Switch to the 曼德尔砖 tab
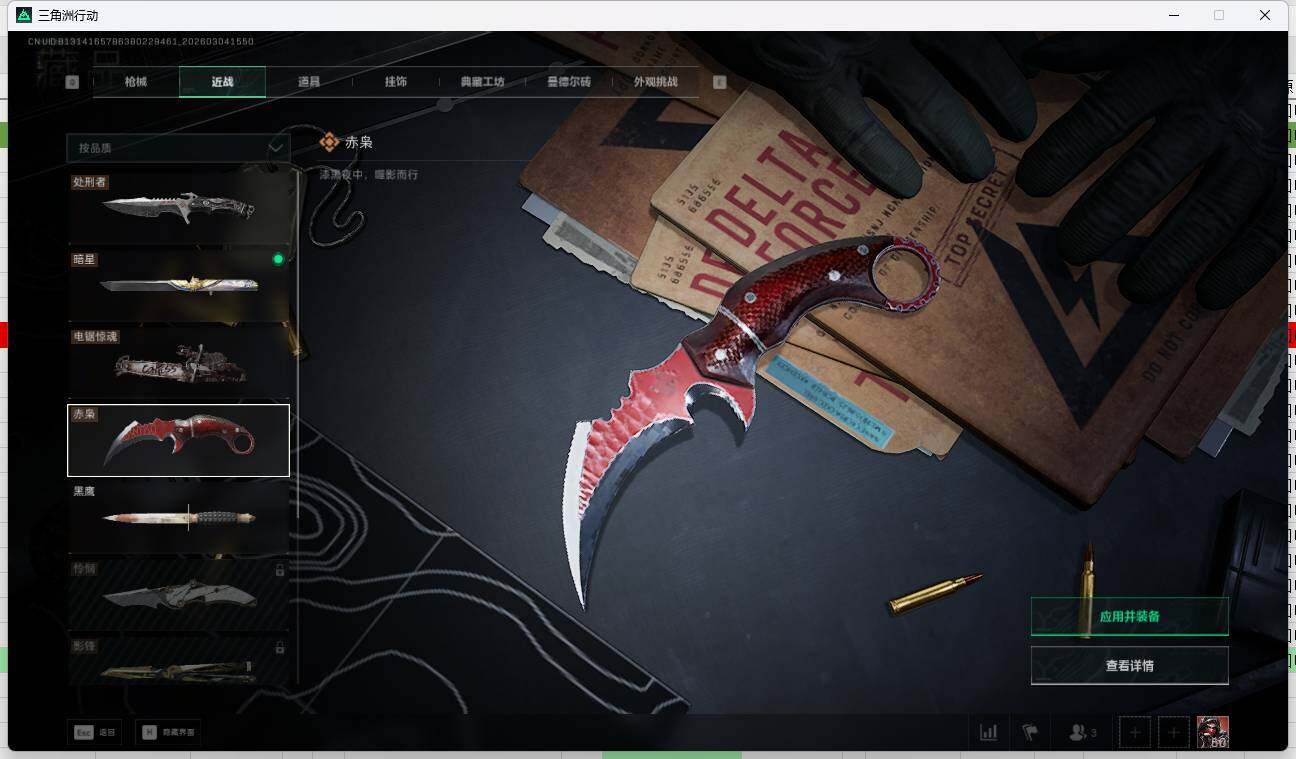Image resolution: width=1296 pixels, height=759 pixels. [569, 82]
